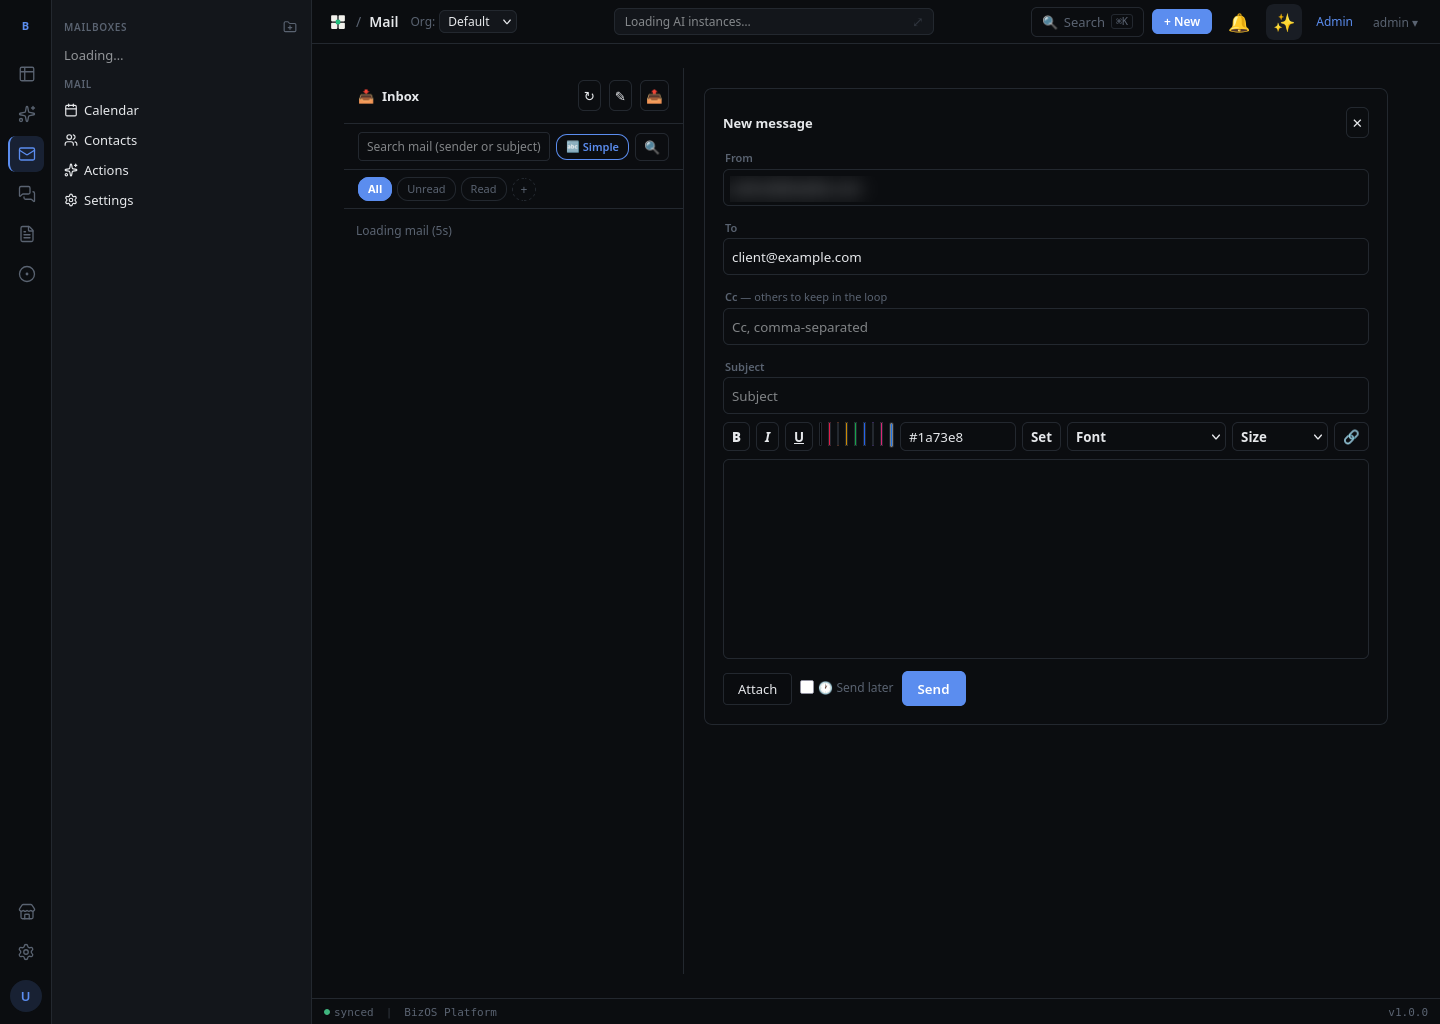
Task: Click the B logo at top left
Action: (x=26, y=26)
